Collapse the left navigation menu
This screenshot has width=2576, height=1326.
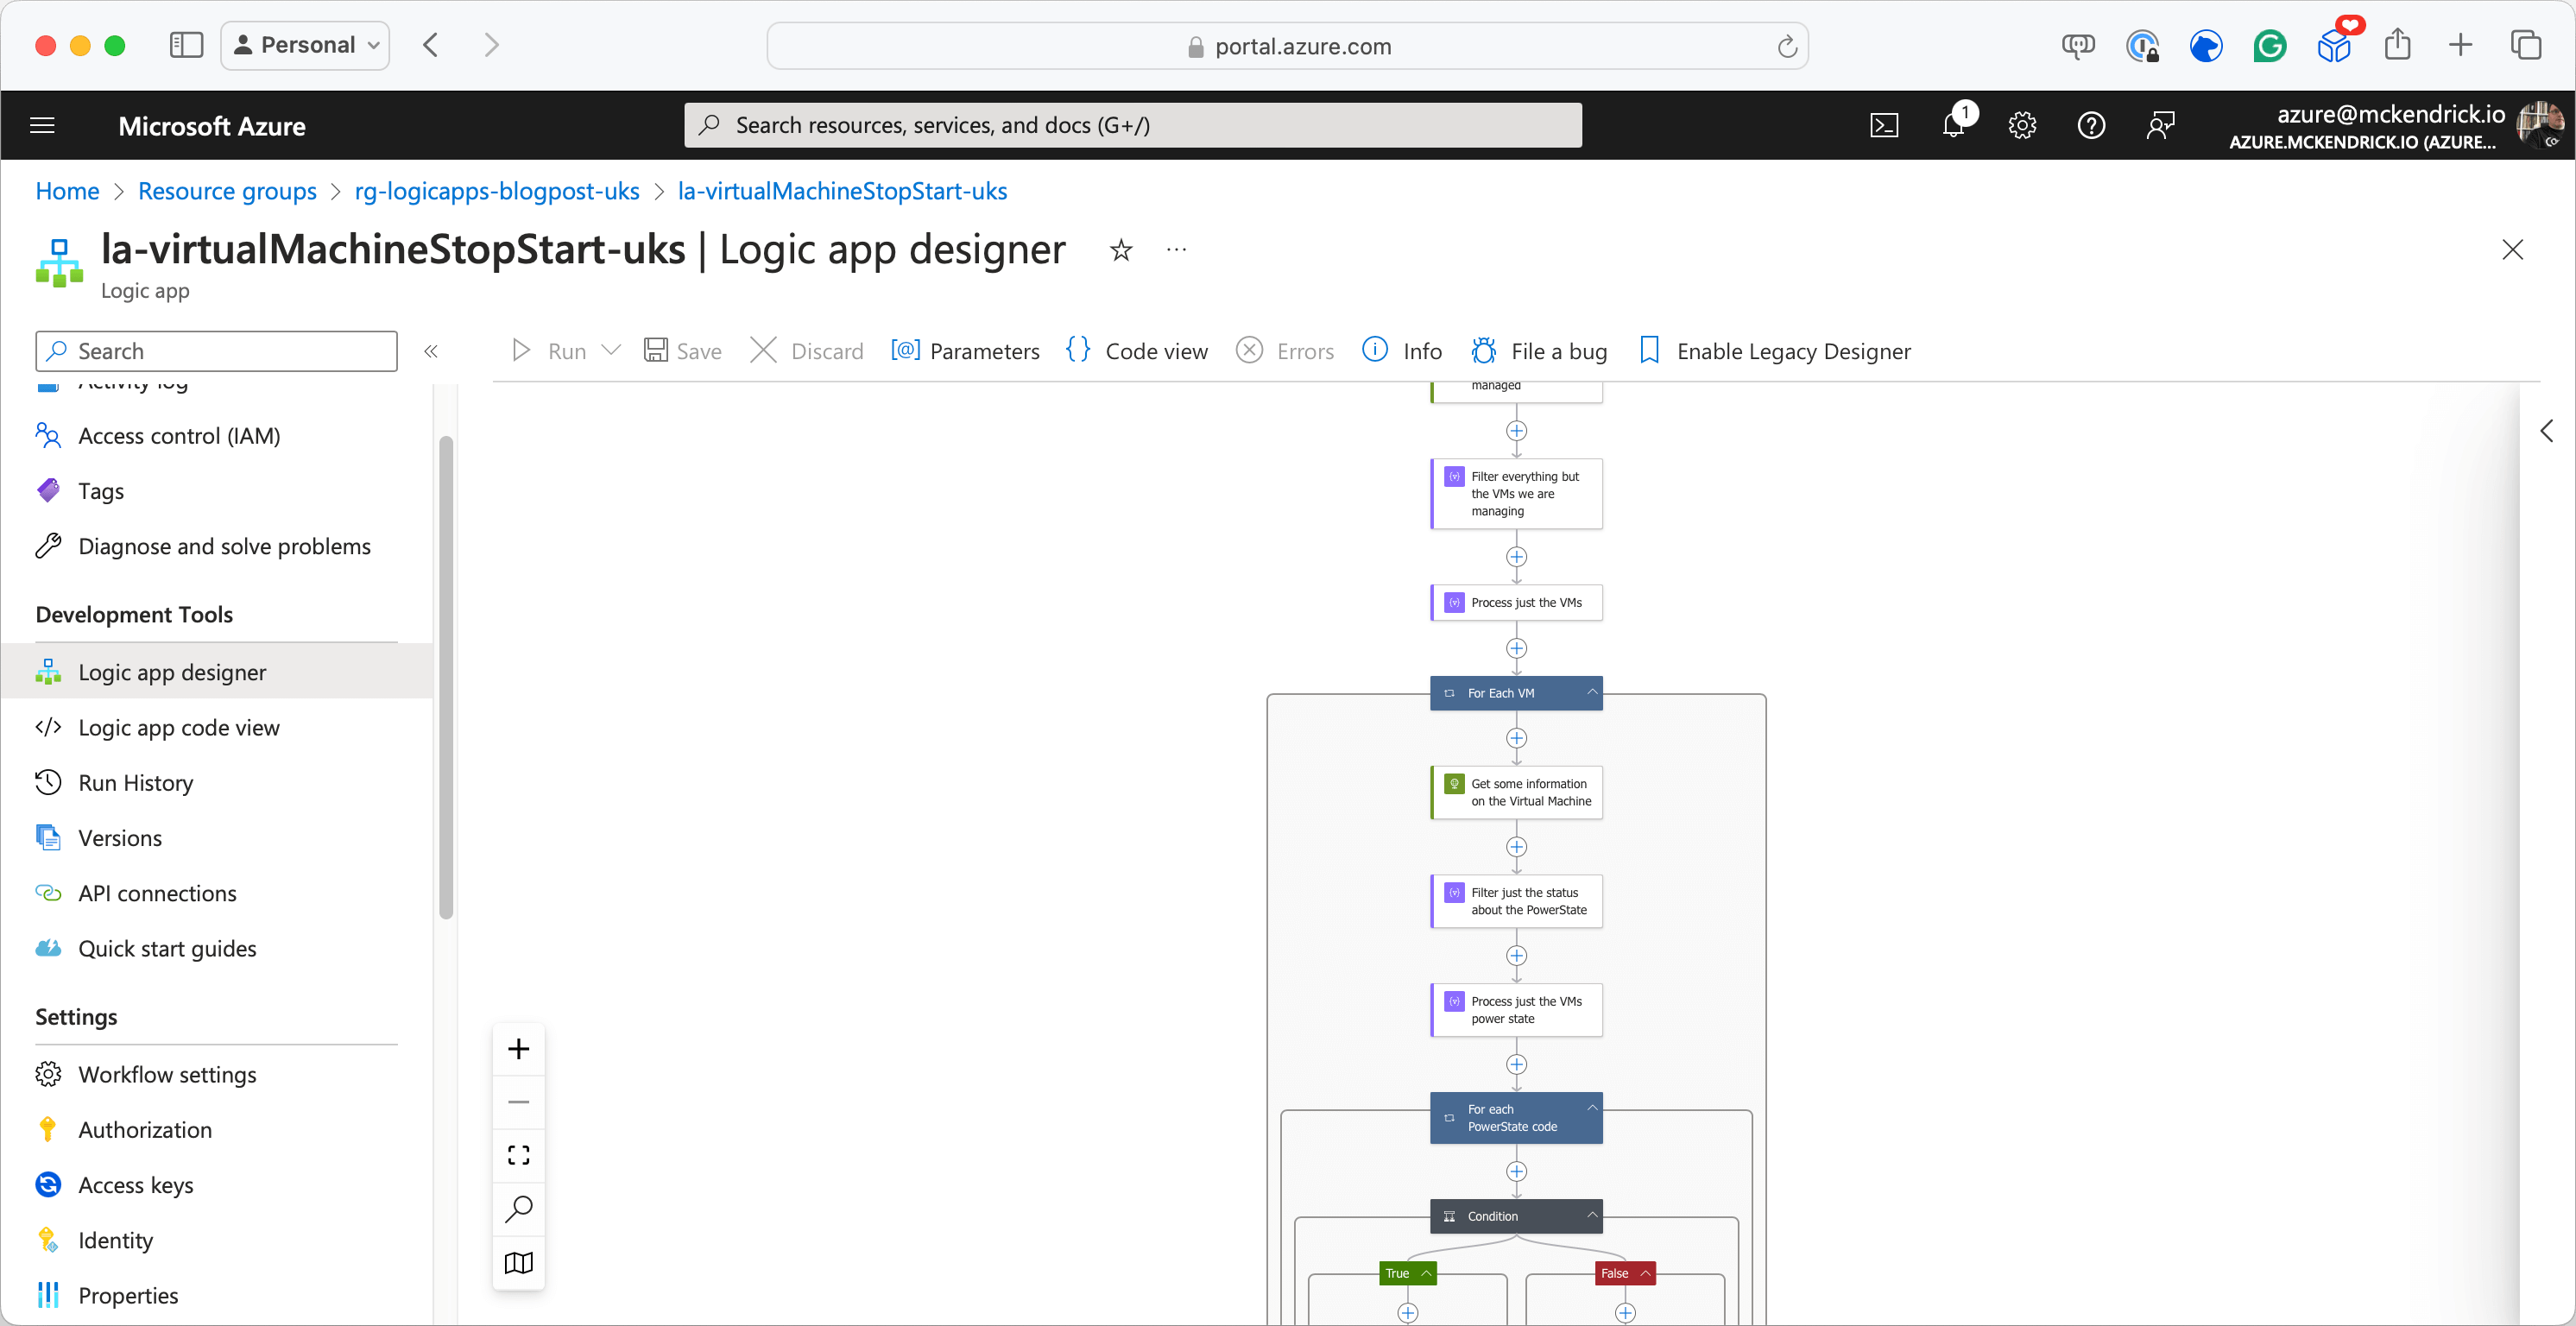click(431, 351)
